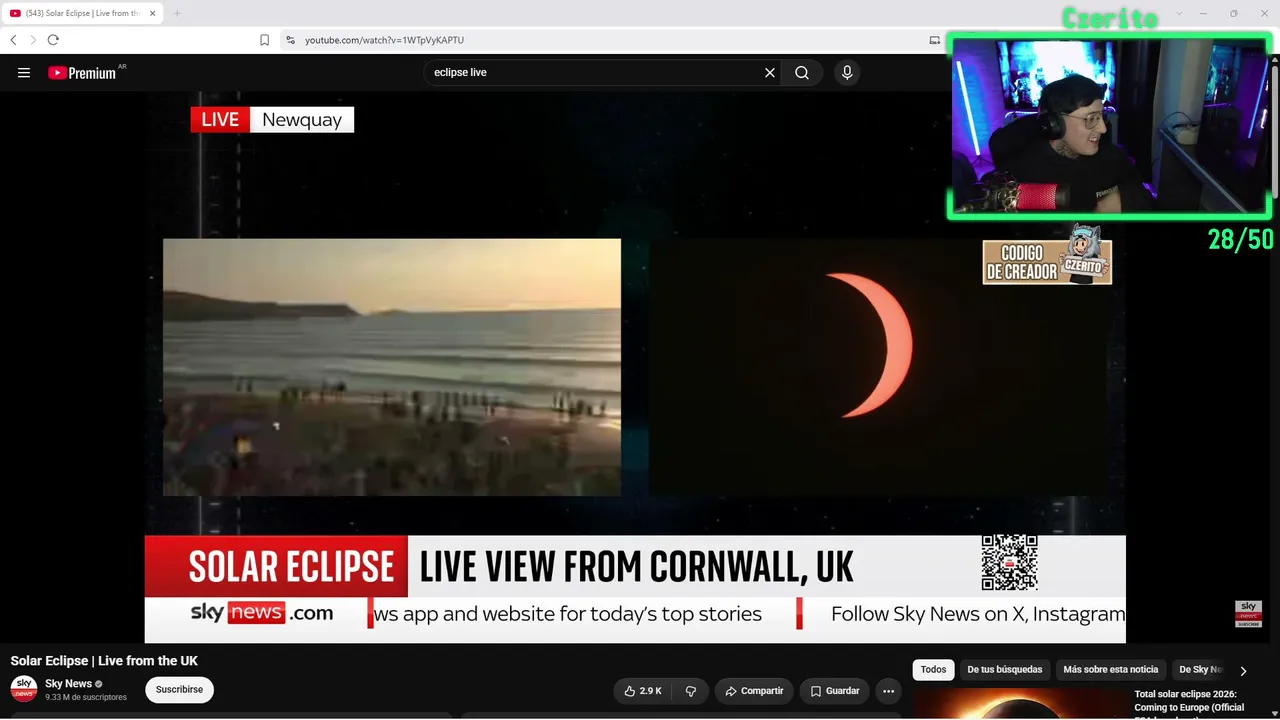Viewport: 1280px width, 720px height.
Task: Bookmark this page in the browser
Action: pos(264,40)
